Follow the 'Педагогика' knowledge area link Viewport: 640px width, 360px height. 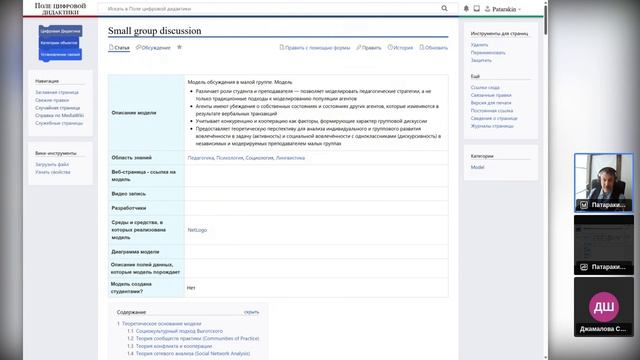200,158
